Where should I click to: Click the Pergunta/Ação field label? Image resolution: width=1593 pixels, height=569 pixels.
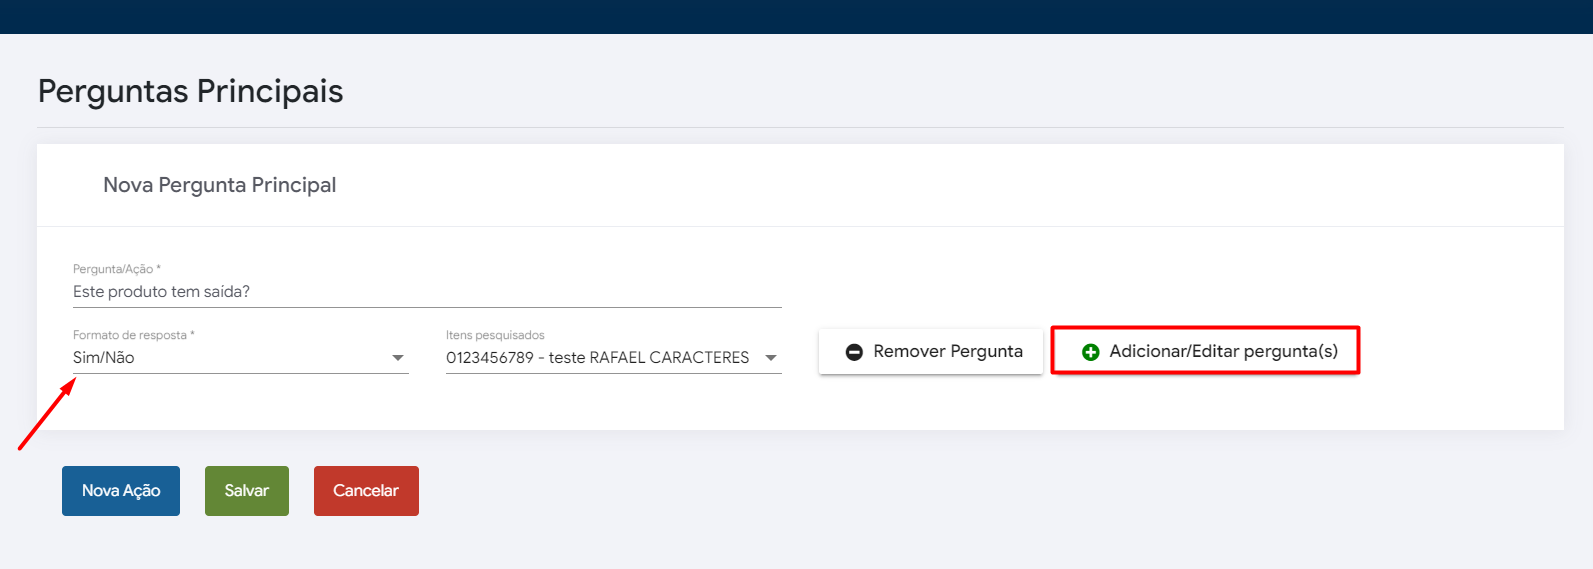point(116,269)
